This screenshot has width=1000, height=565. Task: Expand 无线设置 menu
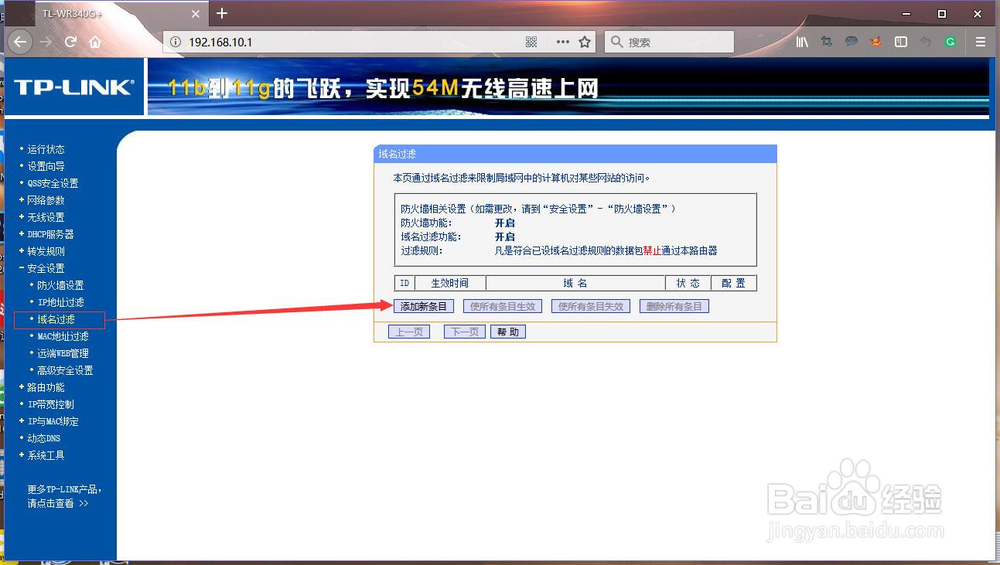click(46, 217)
